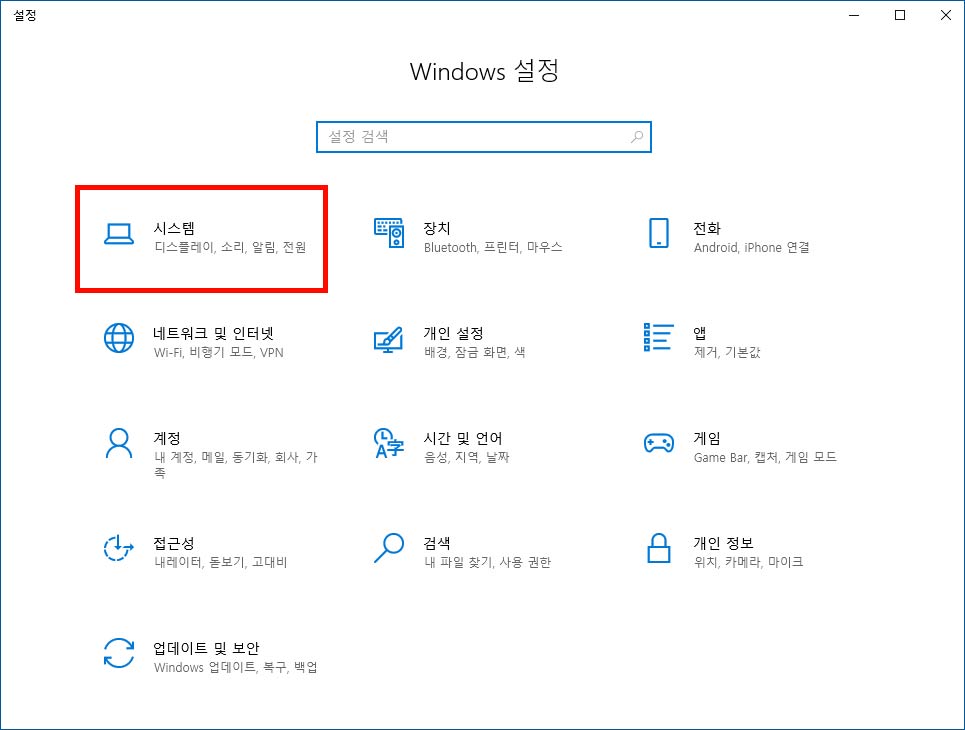Maximize the 설정 window
Screen dimensions: 965x730
pyautogui.click(x=900, y=15)
